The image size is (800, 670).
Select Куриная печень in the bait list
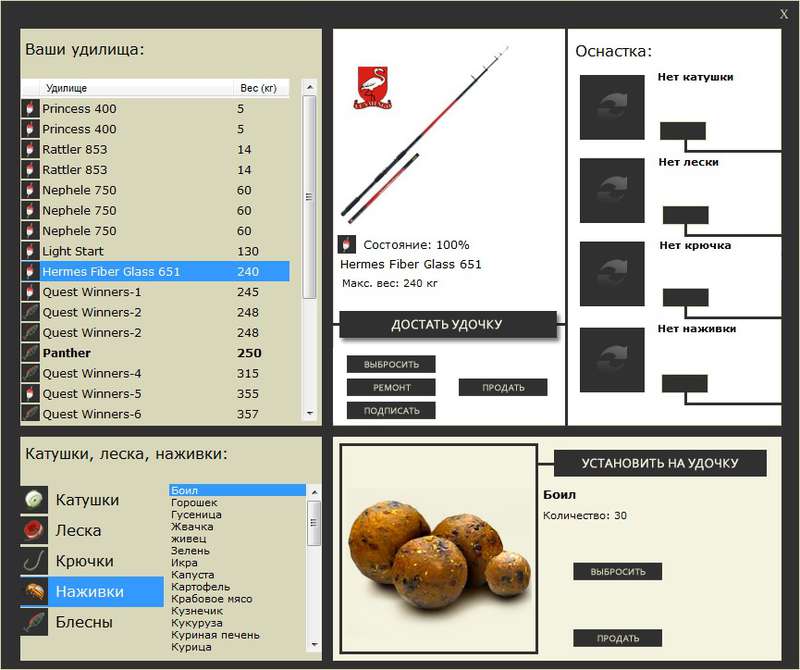tap(237, 635)
